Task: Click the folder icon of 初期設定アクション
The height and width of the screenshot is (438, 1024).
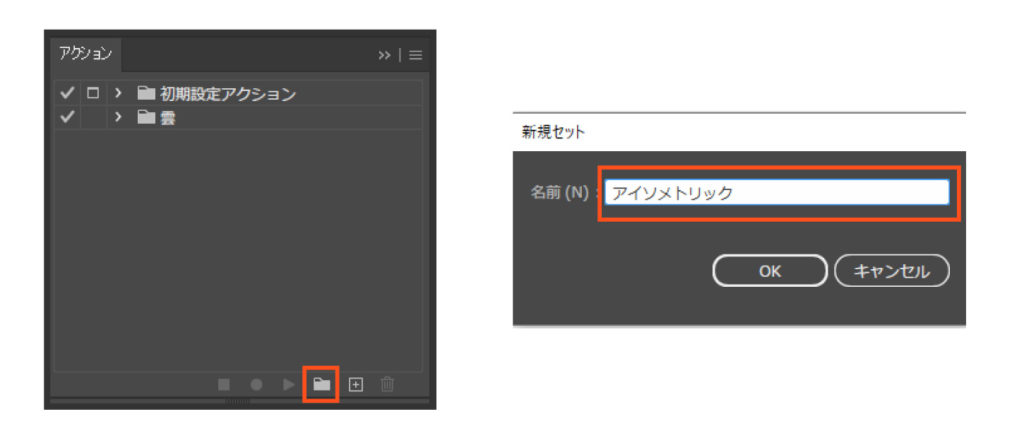Action: [146, 94]
